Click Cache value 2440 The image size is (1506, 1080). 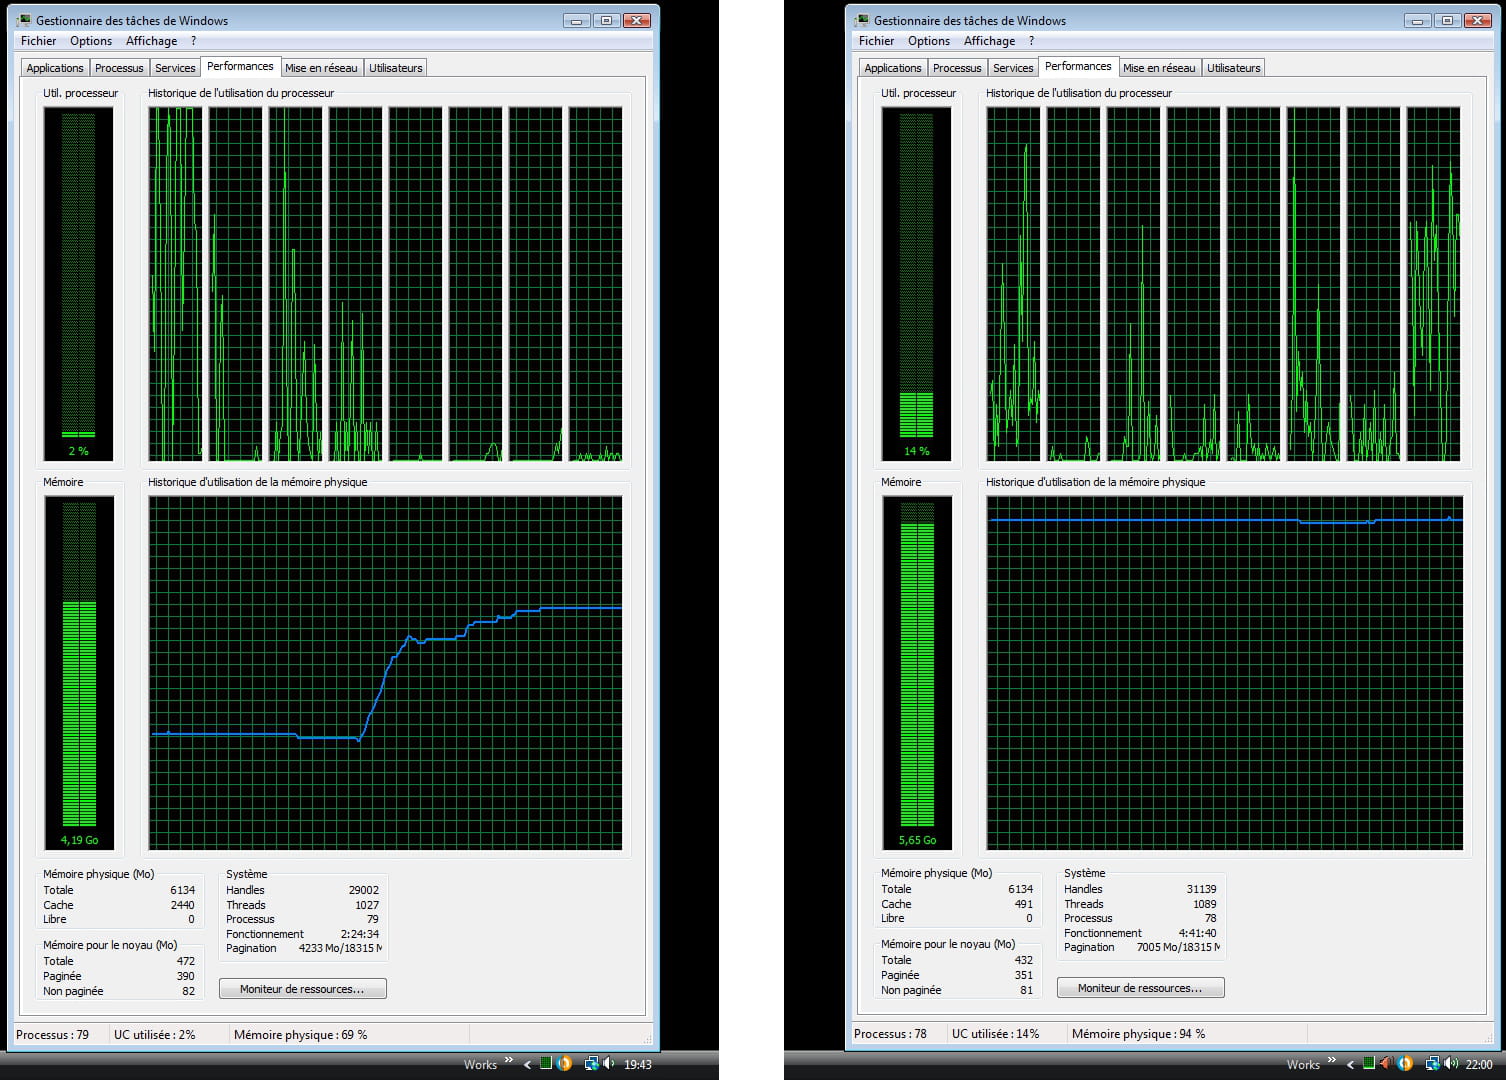pyautogui.click(x=182, y=905)
